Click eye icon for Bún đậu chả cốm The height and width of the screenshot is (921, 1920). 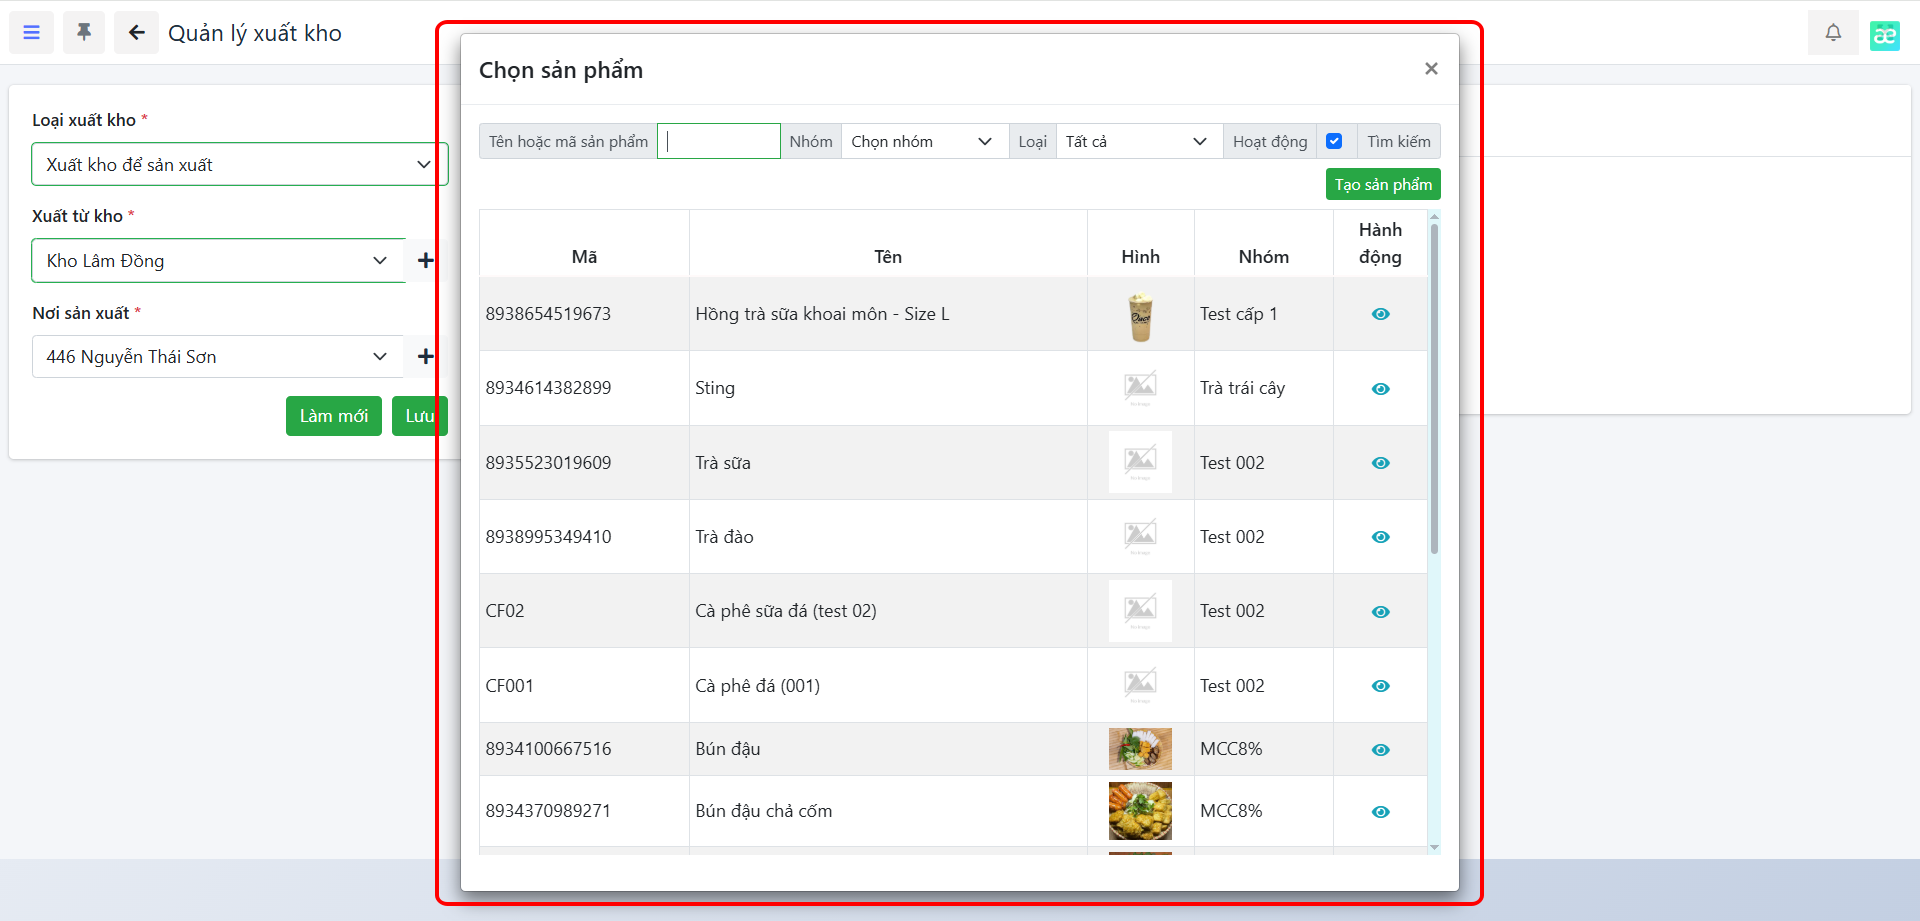click(x=1380, y=812)
